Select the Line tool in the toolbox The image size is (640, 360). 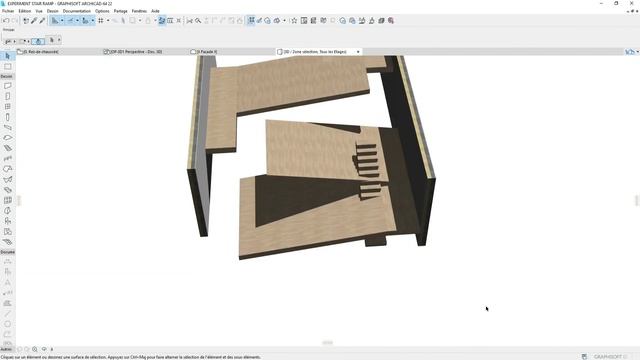pyautogui.click(x=7, y=313)
